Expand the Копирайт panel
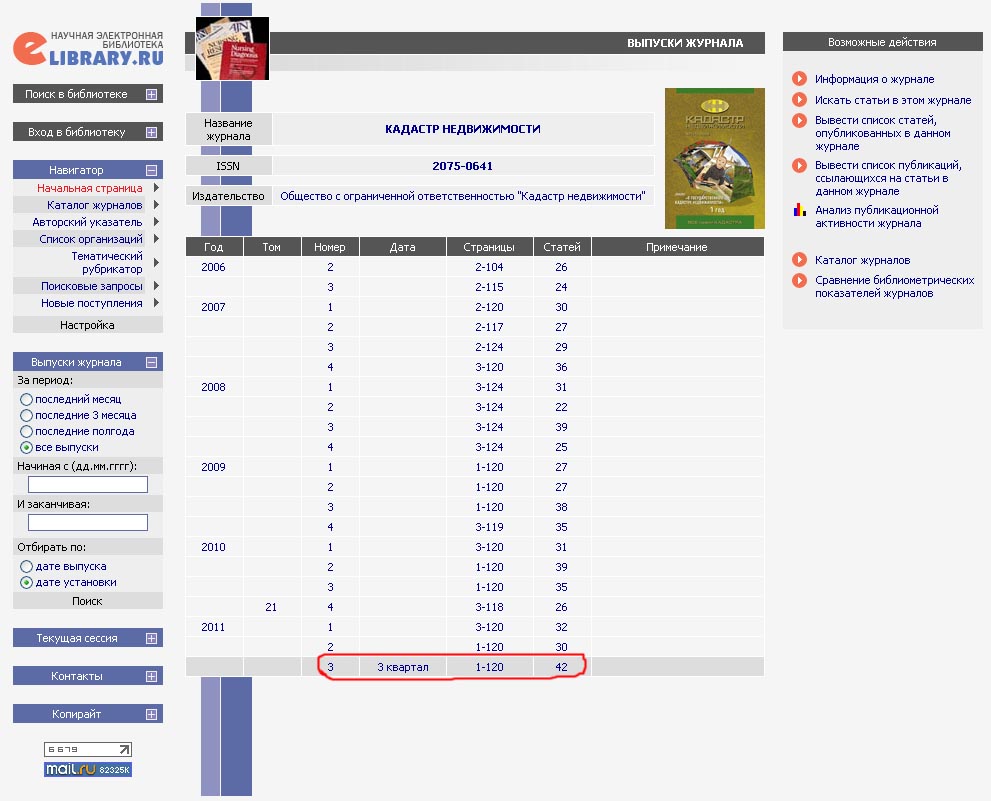991x801 pixels. pyautogui.click(x=151, y=714)
